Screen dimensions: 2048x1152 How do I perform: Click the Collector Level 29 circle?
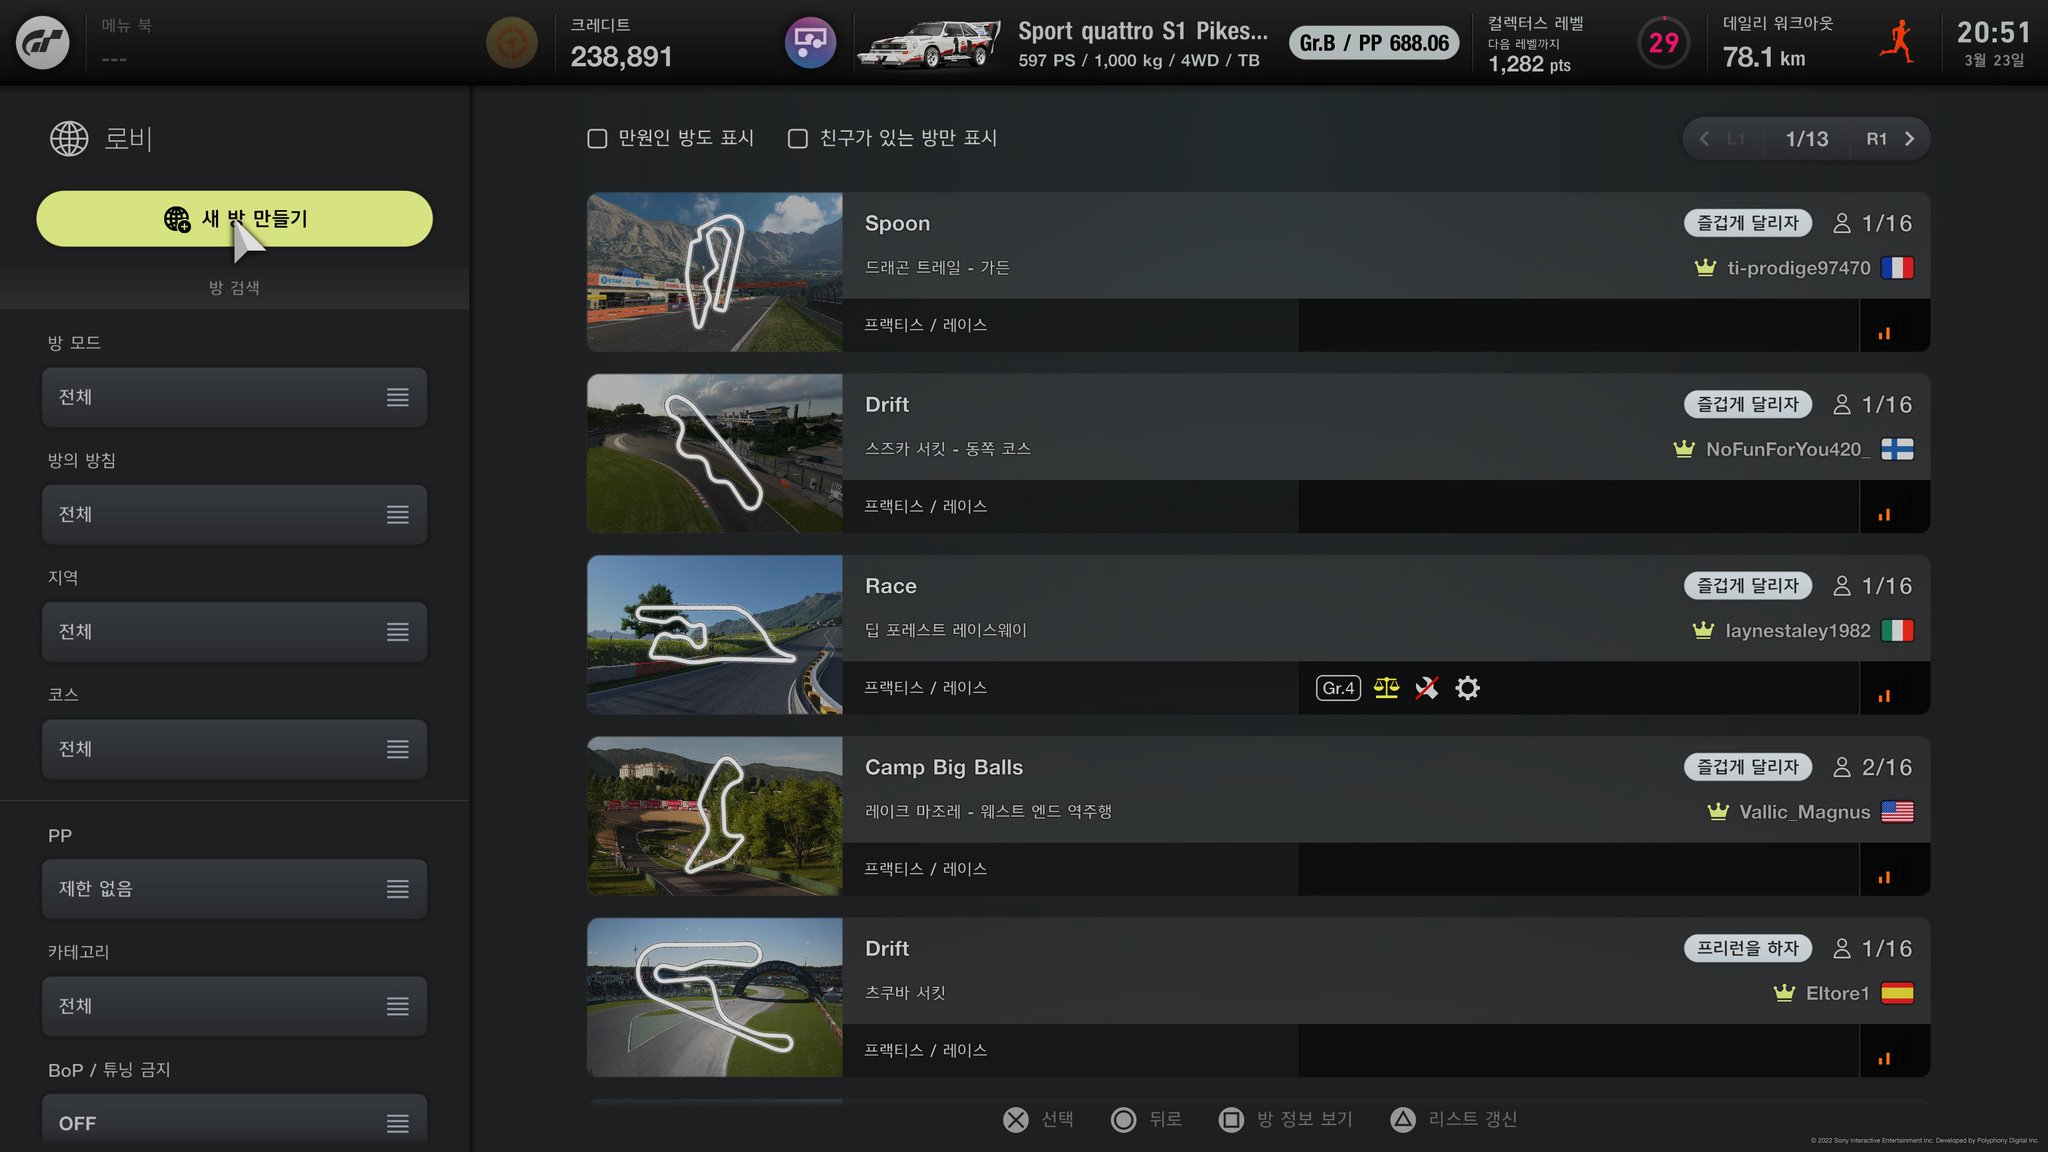click(x=1663, y=43)
